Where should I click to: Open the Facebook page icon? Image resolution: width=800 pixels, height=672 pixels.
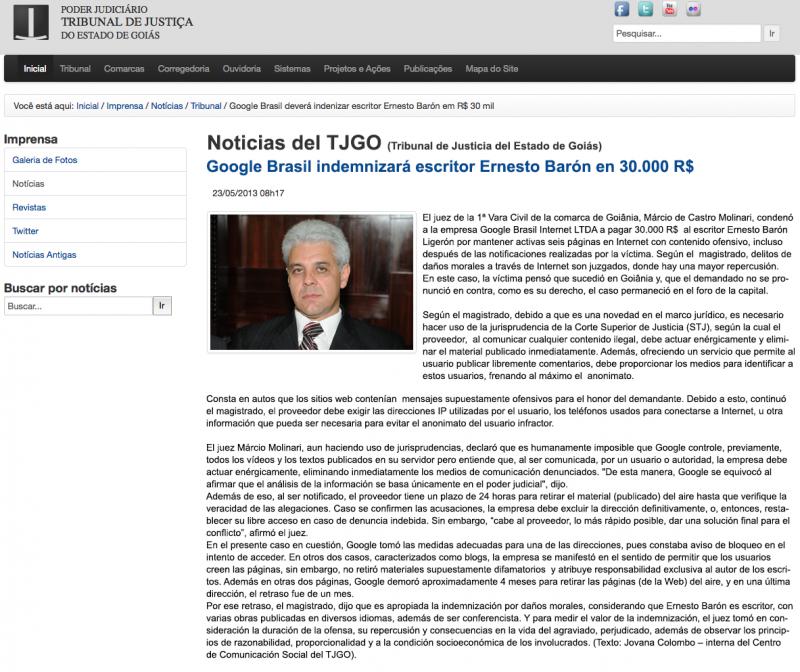pyautogui.click(x=622, y=9)
